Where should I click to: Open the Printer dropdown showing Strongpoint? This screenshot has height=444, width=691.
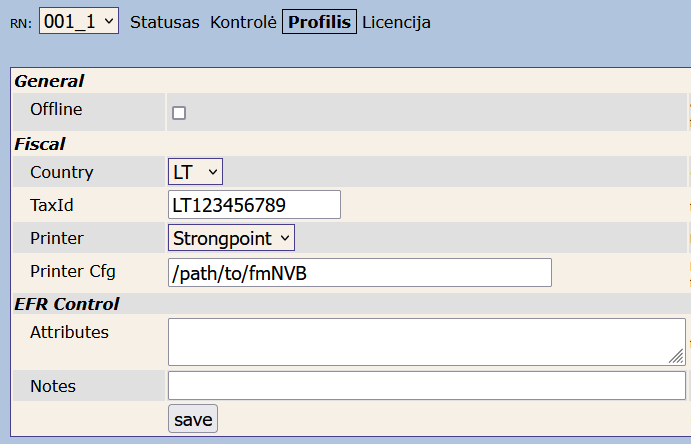click(x=232, y=238)
